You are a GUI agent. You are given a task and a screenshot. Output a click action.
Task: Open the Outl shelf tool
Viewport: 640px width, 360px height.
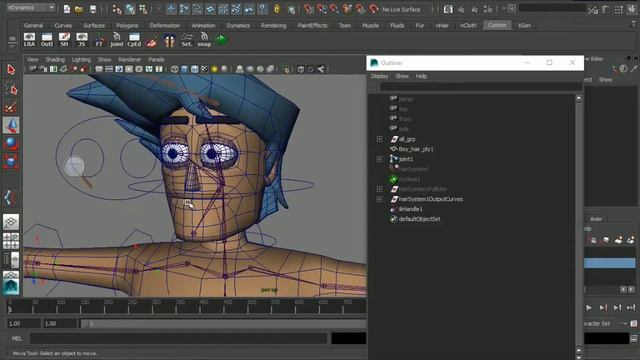(47, 40)
